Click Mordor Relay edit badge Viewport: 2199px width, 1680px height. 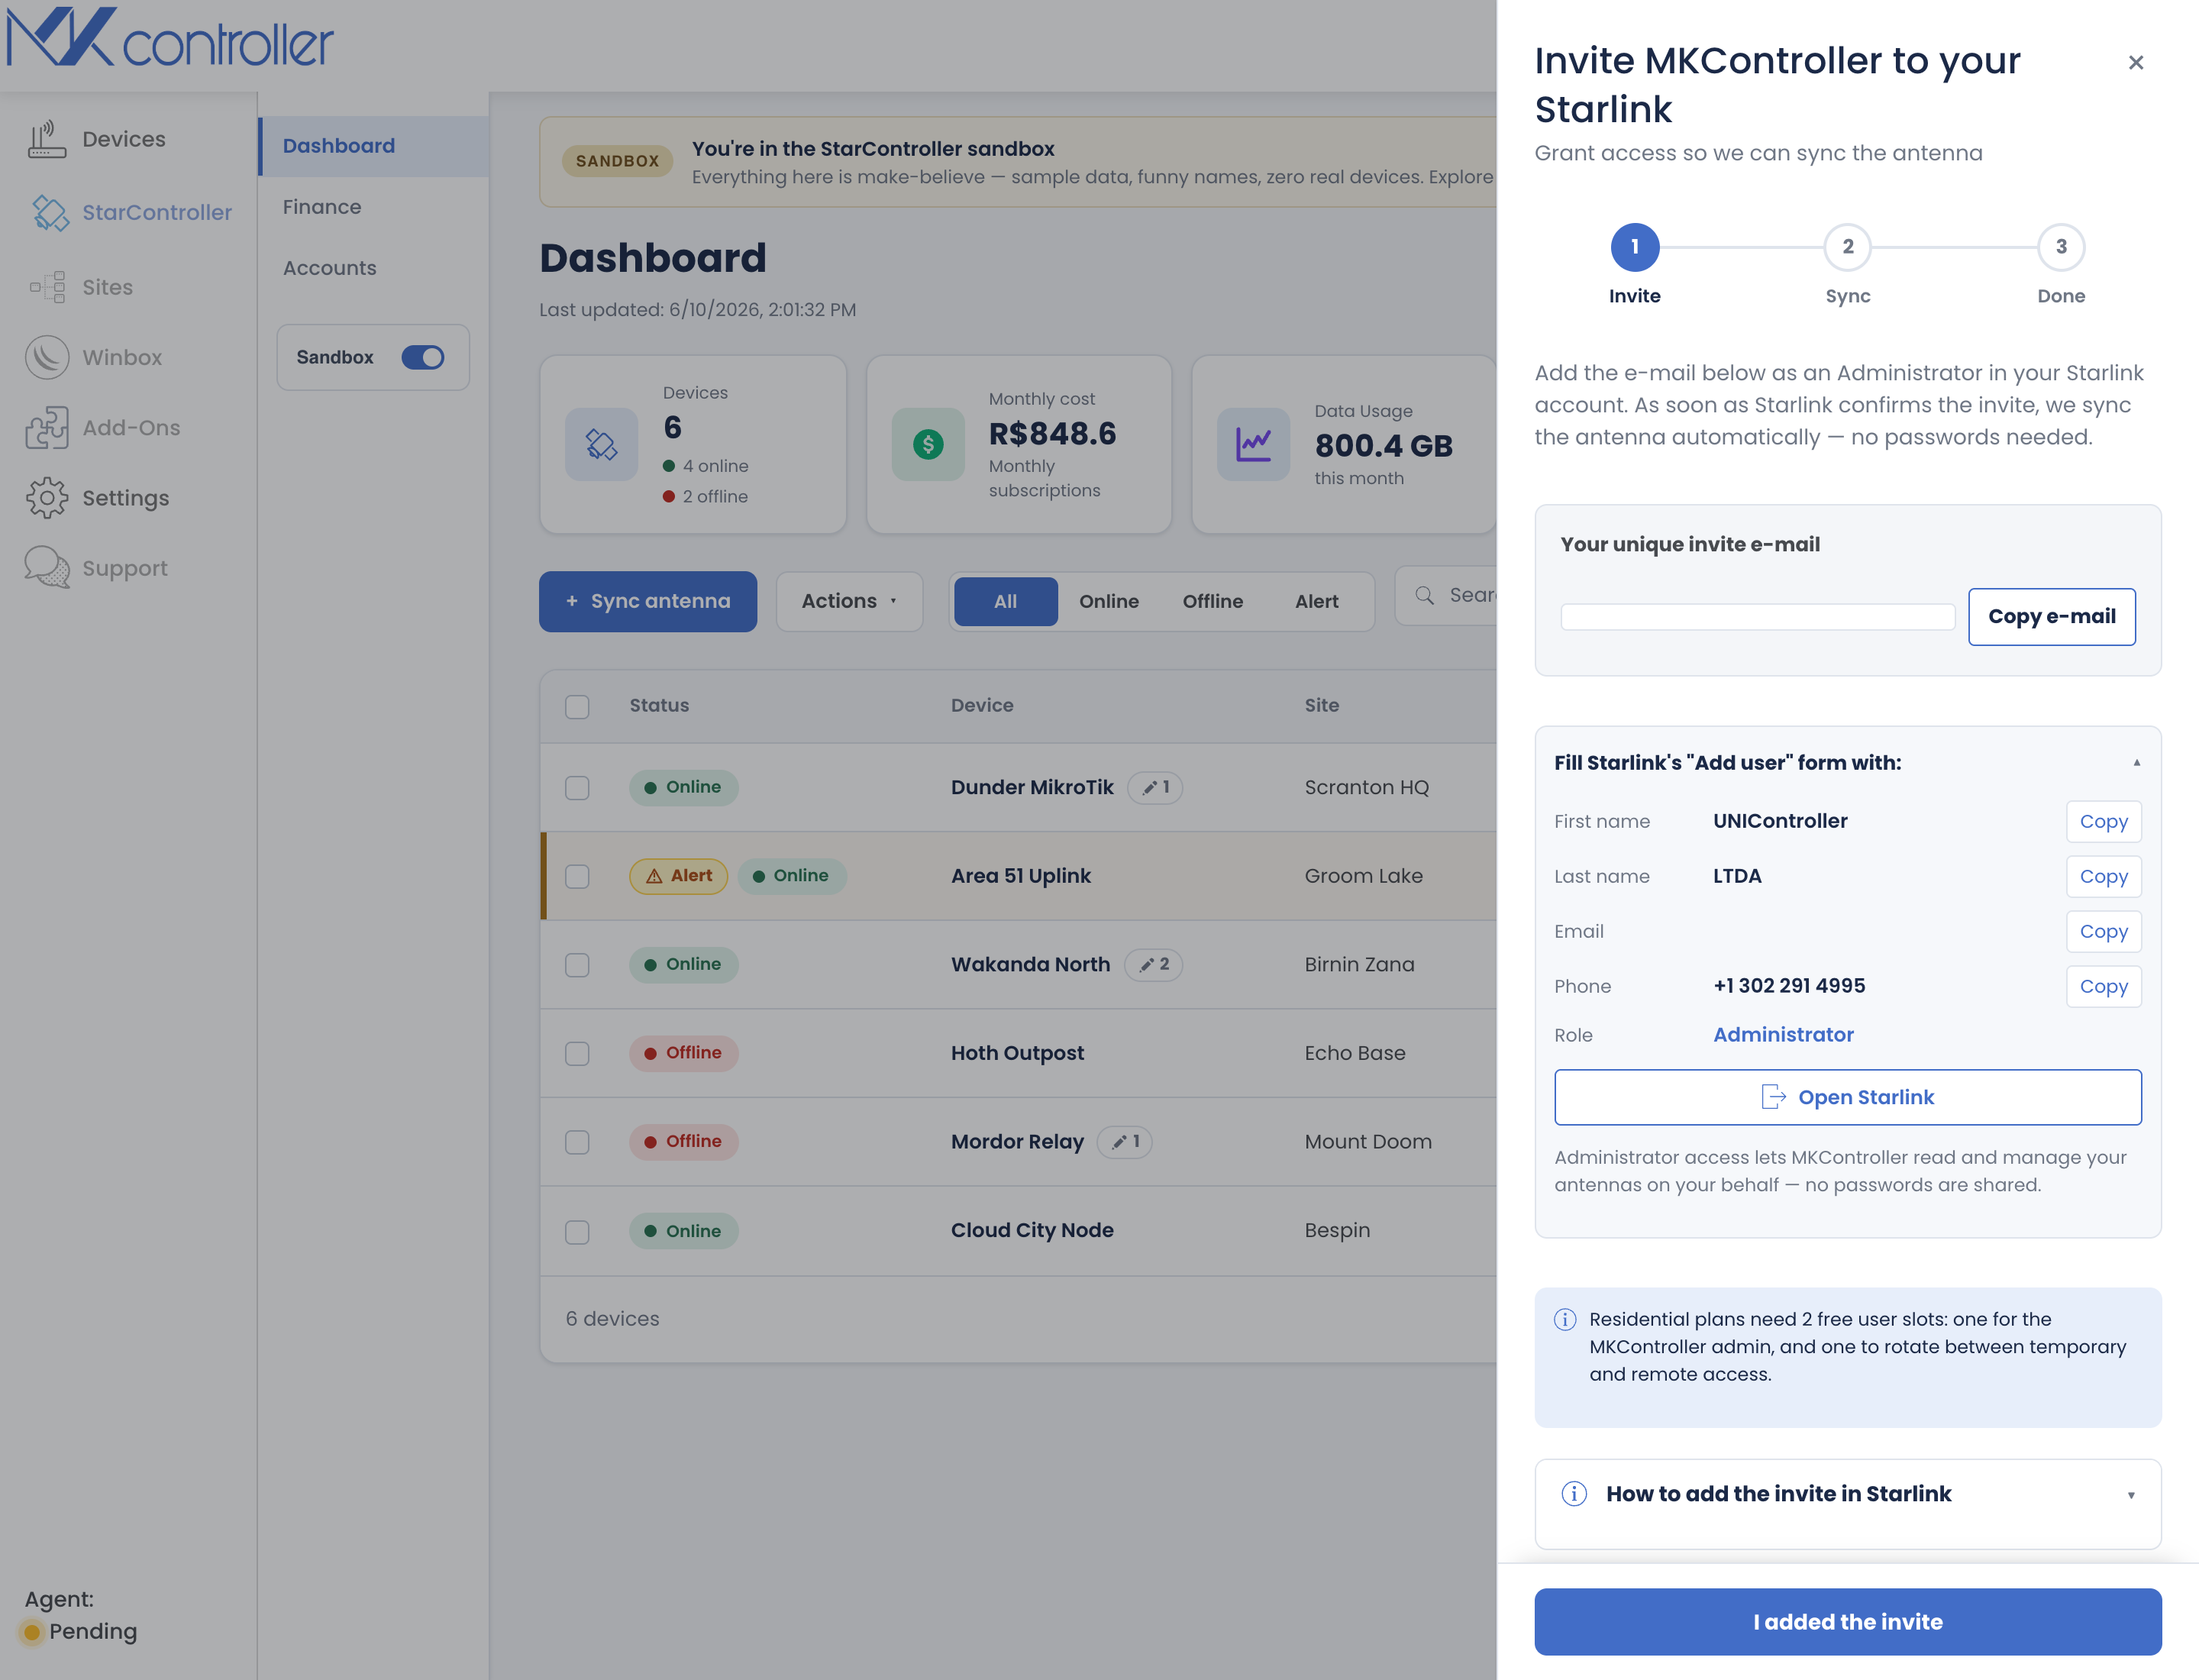[1125, 1141]
